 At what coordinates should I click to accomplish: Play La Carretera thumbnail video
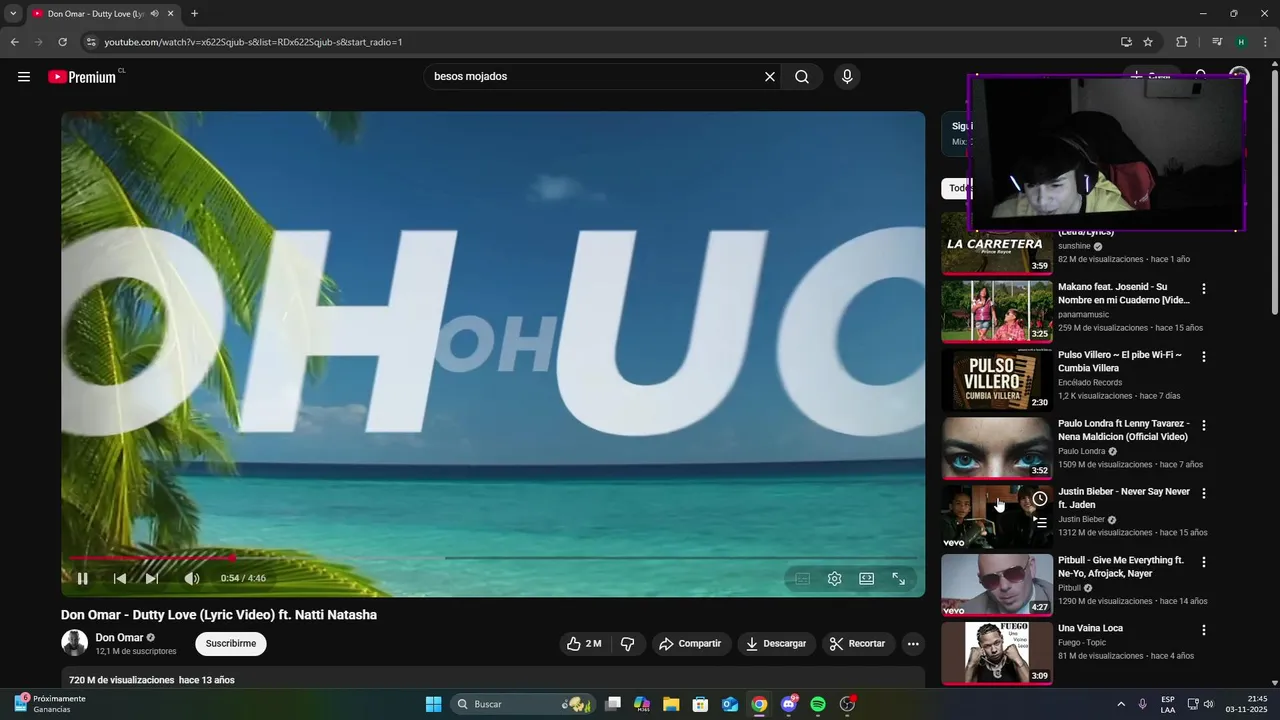[997, 243]
